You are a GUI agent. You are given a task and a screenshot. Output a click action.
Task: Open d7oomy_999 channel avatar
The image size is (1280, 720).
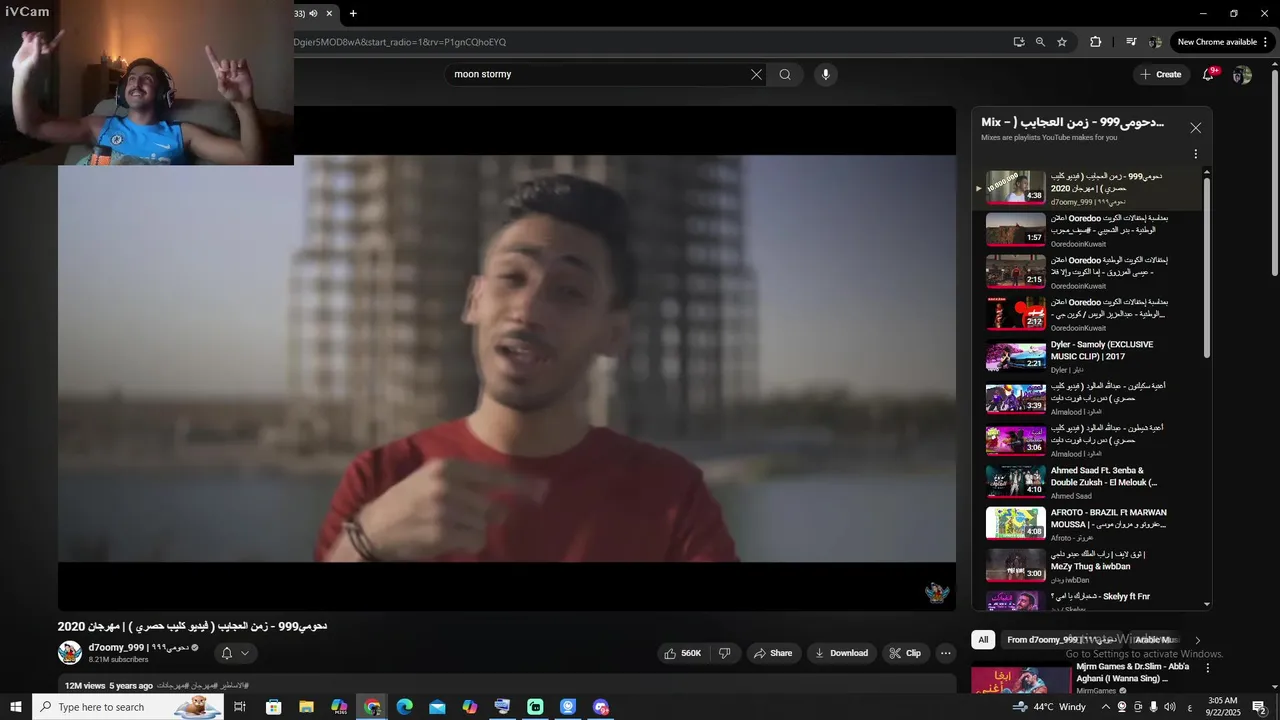click(x=70, y=653)
